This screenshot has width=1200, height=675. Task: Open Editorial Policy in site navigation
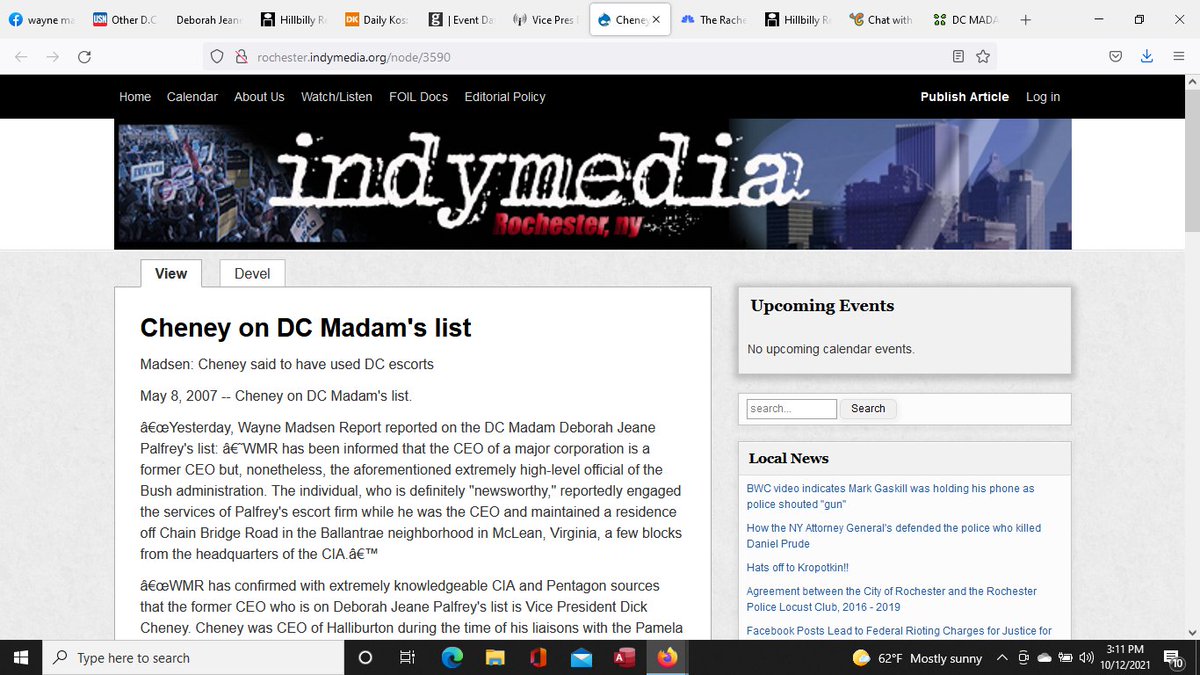(x=505, y=97)
